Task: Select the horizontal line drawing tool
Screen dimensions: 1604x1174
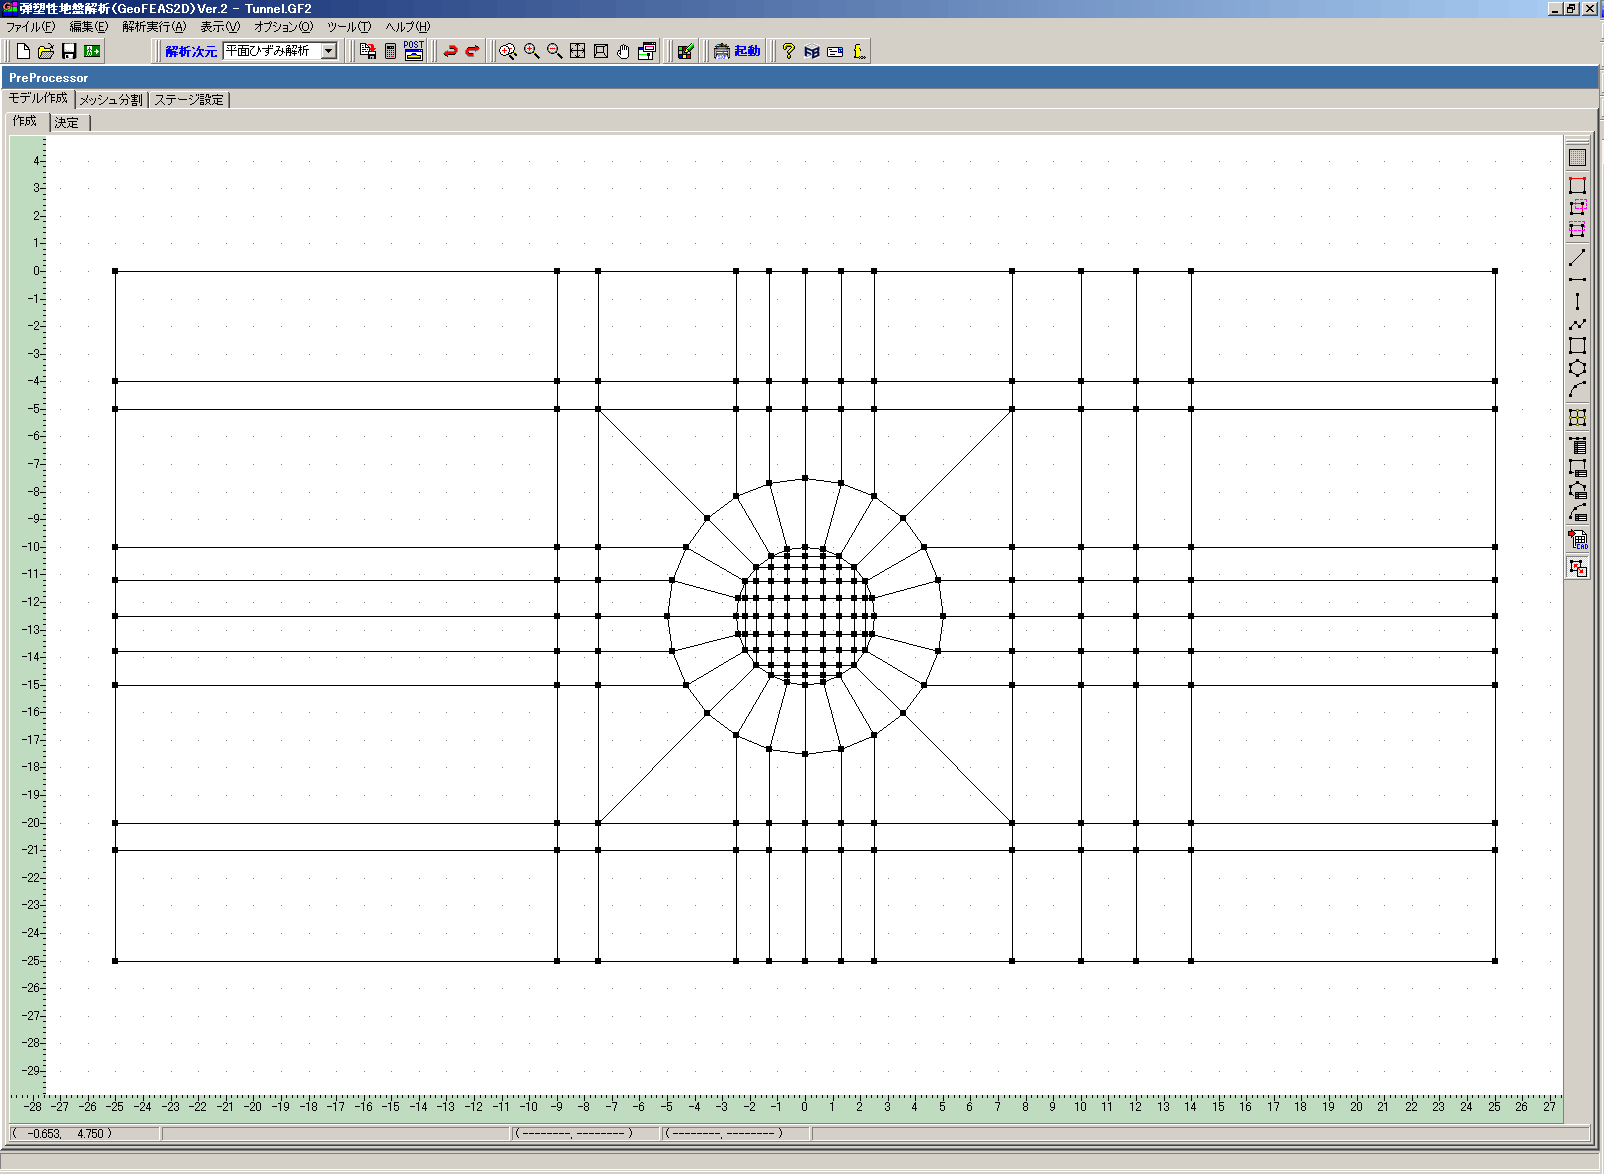Action: pyautogui.click(x=1577, y=280)
